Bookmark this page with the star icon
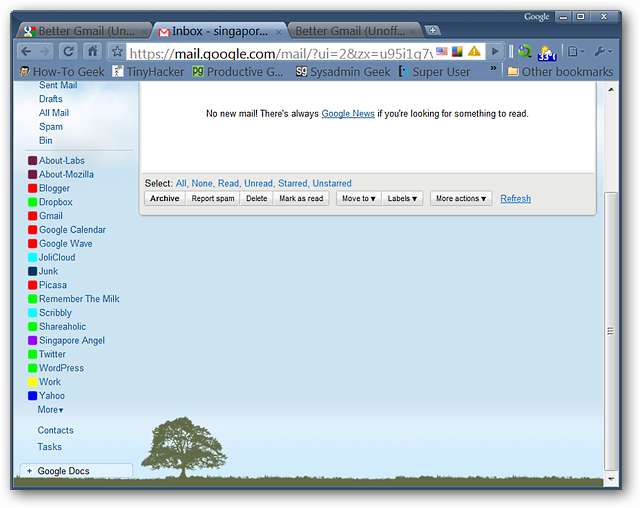 coord(117,51)
